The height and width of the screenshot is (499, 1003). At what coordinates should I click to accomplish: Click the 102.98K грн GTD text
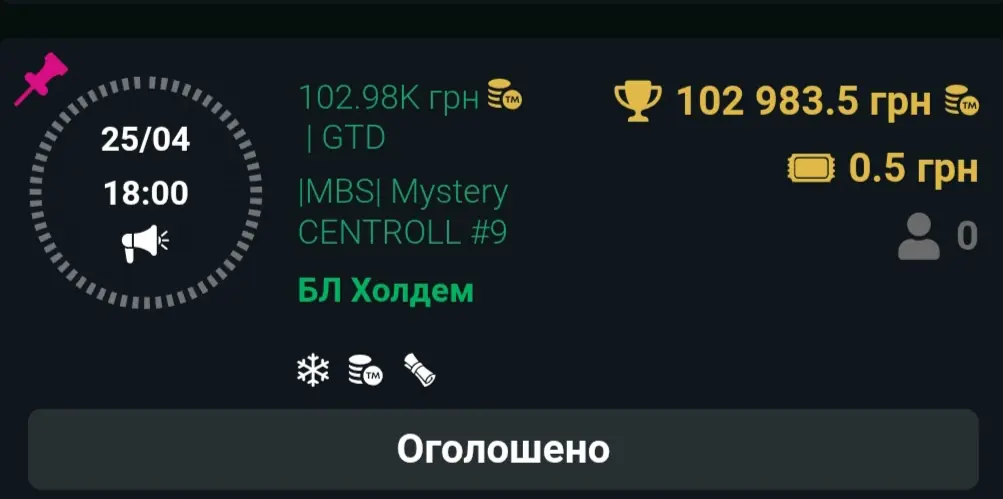(389, 116)
